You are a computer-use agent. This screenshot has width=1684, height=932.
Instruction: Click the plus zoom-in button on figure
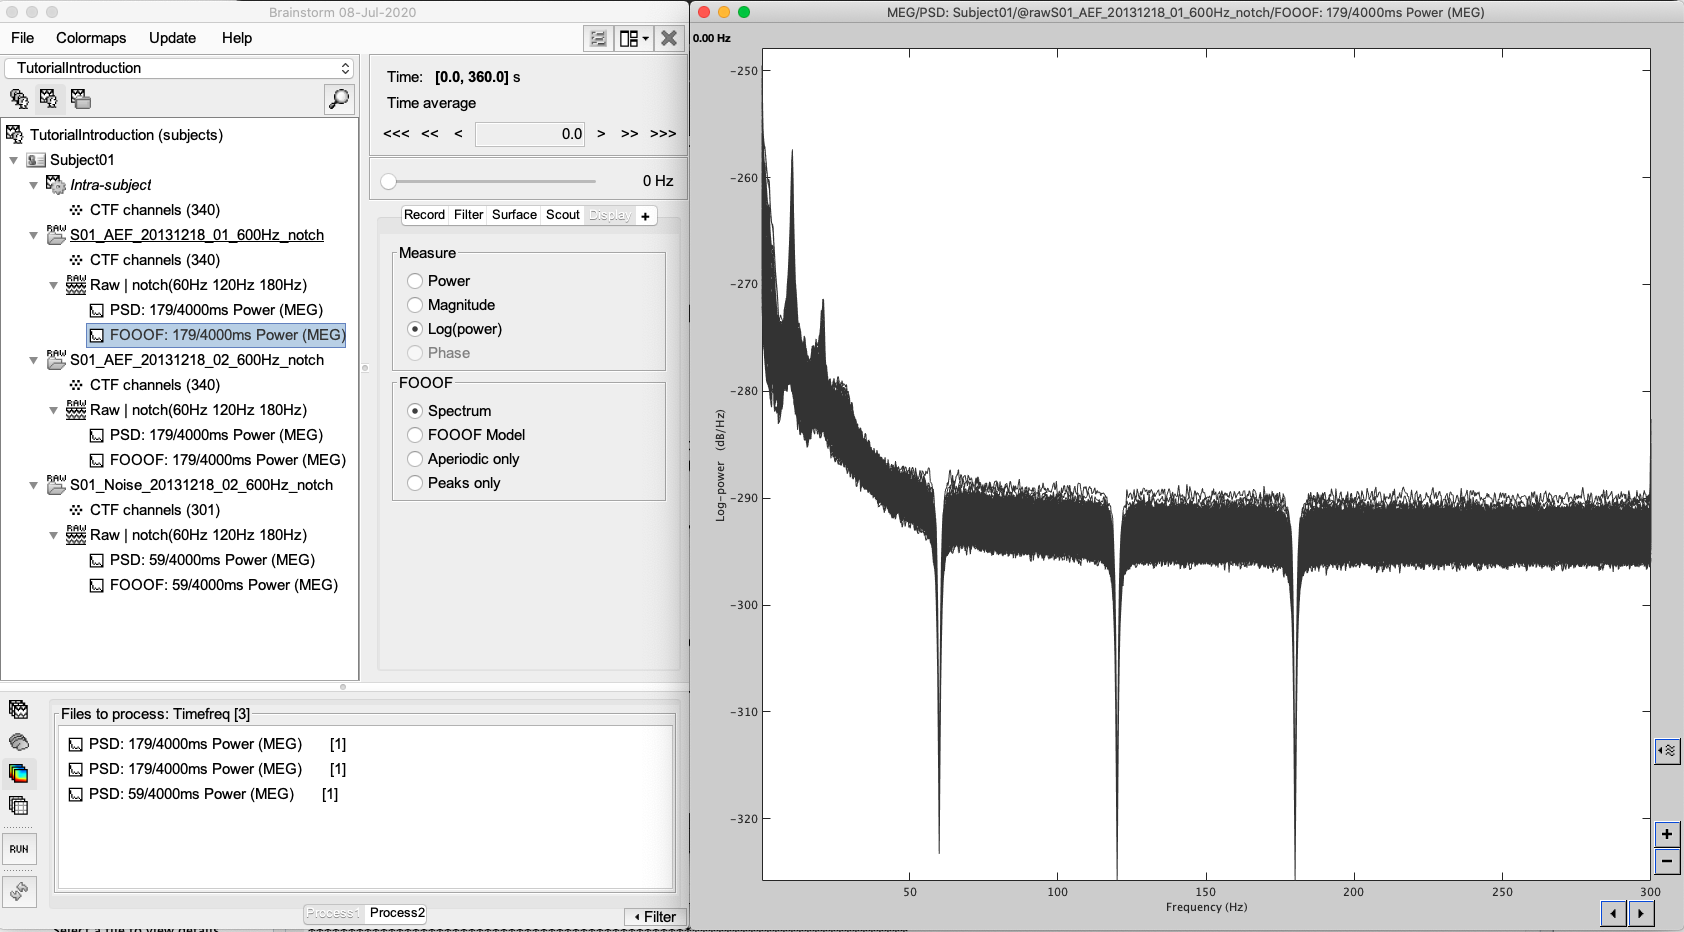tap(1666, 834)
